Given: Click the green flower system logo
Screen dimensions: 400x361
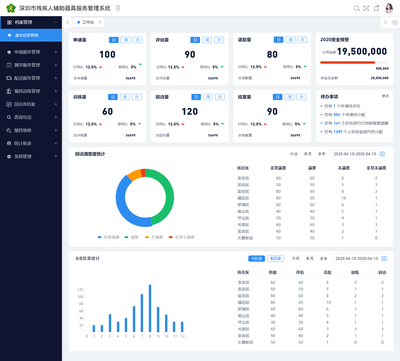Looking at the screenshot, I should click(x=11, y=8).
